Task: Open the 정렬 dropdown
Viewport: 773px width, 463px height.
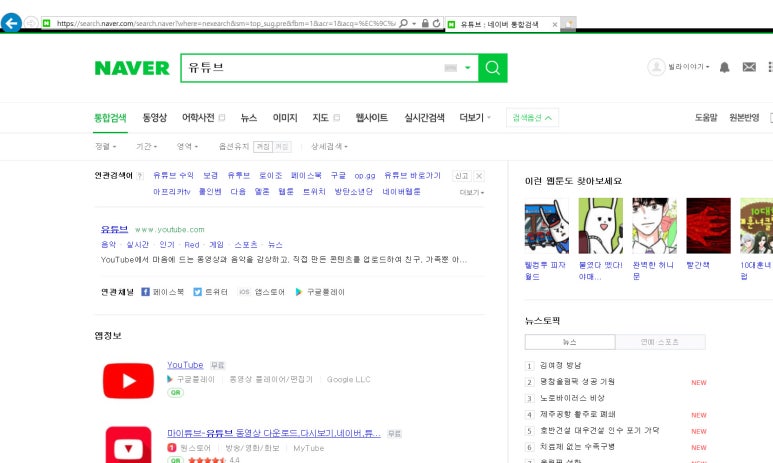Action: click(105, 146)
